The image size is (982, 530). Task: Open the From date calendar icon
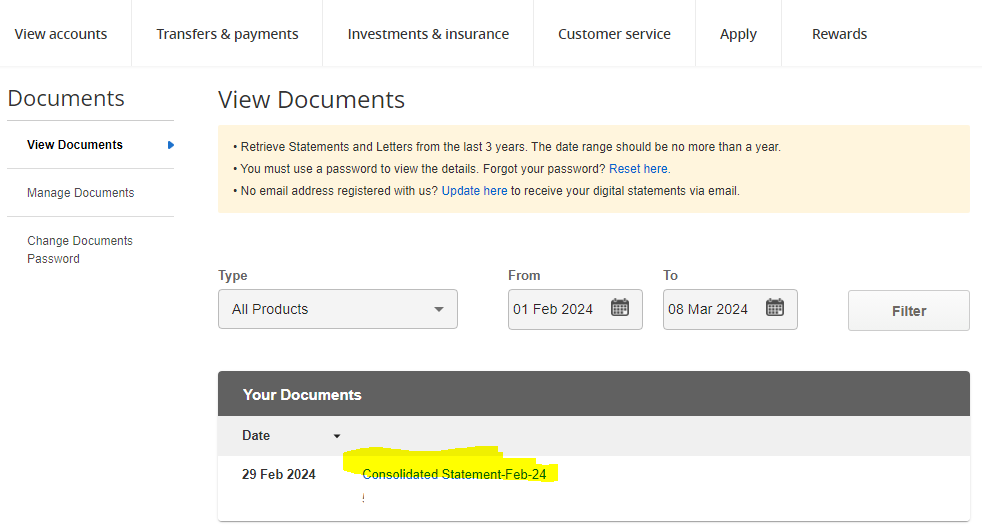coord(619,308)
